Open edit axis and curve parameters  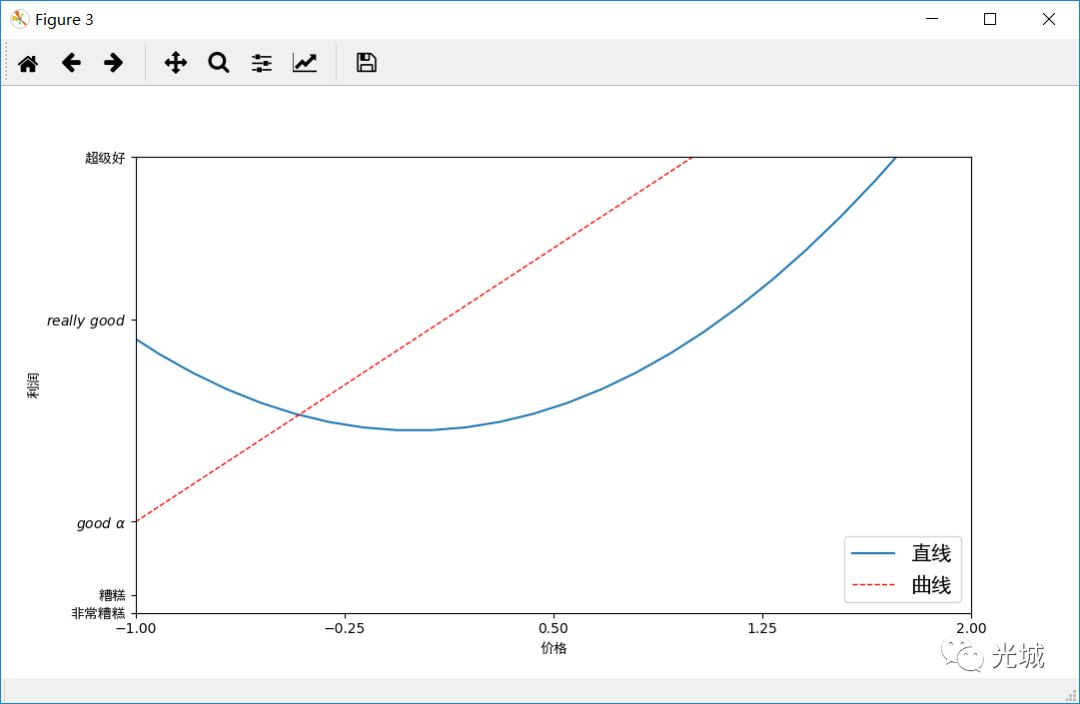click(304, 63)
